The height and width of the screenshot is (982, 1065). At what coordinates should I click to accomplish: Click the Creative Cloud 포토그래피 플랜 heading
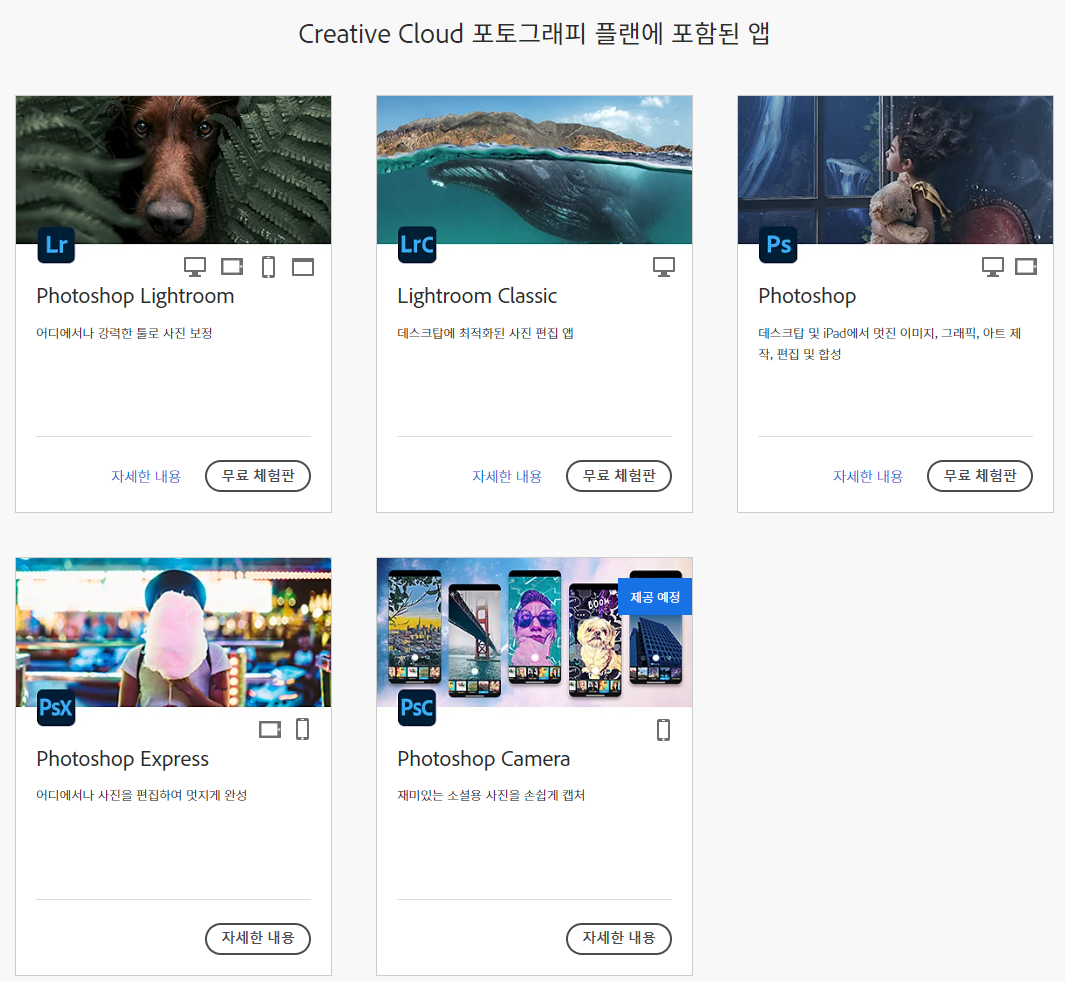pyautogui.click(x=534, y=33)
